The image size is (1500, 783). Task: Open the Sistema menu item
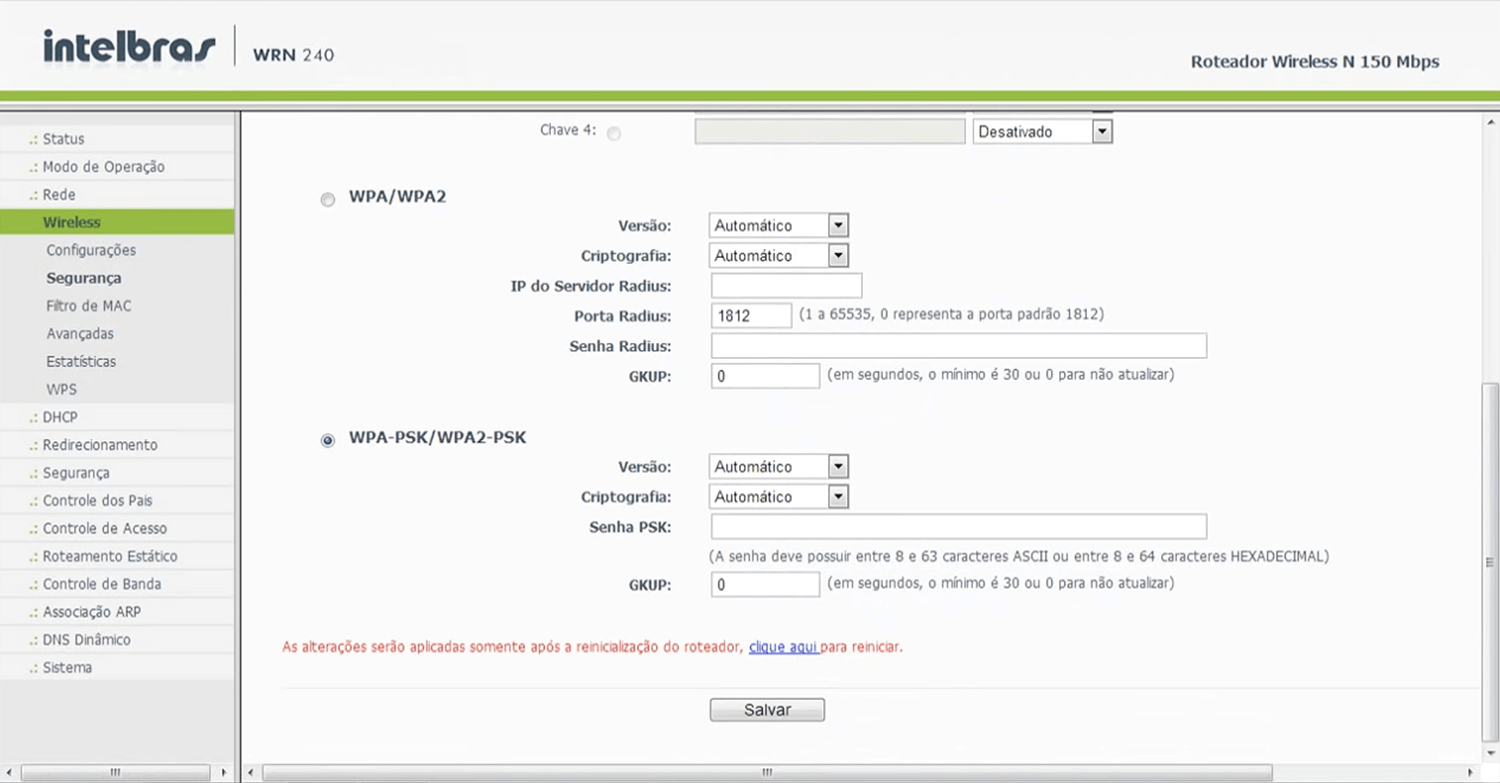click(x=67, y=667)
